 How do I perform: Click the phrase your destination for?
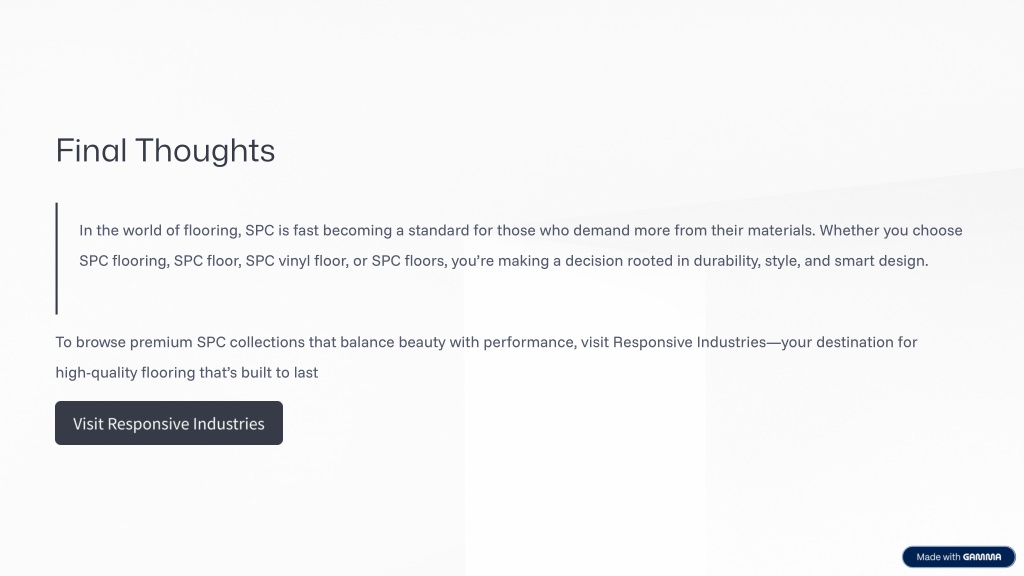pos(850,342)
